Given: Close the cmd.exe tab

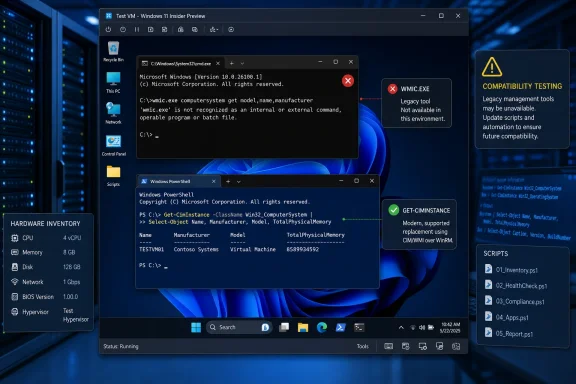Looking at the screenshot, I should pos(218,63).
